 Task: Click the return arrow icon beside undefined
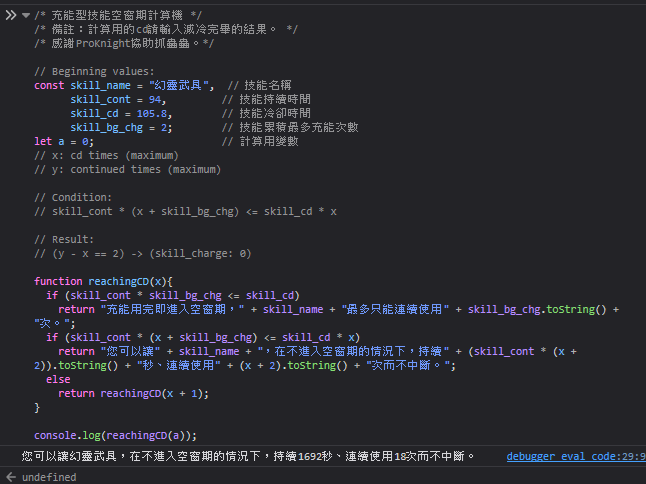[x=11, y=477]
